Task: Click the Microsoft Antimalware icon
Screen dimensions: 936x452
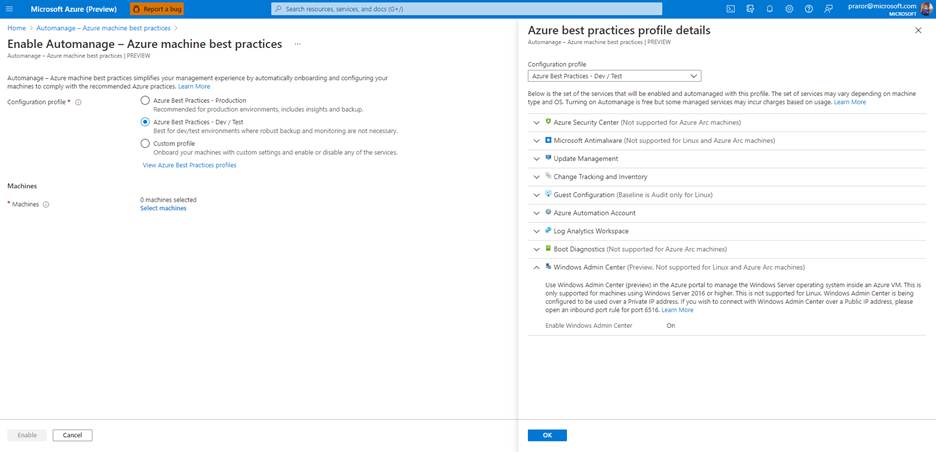Action: [x=548, y=140]
